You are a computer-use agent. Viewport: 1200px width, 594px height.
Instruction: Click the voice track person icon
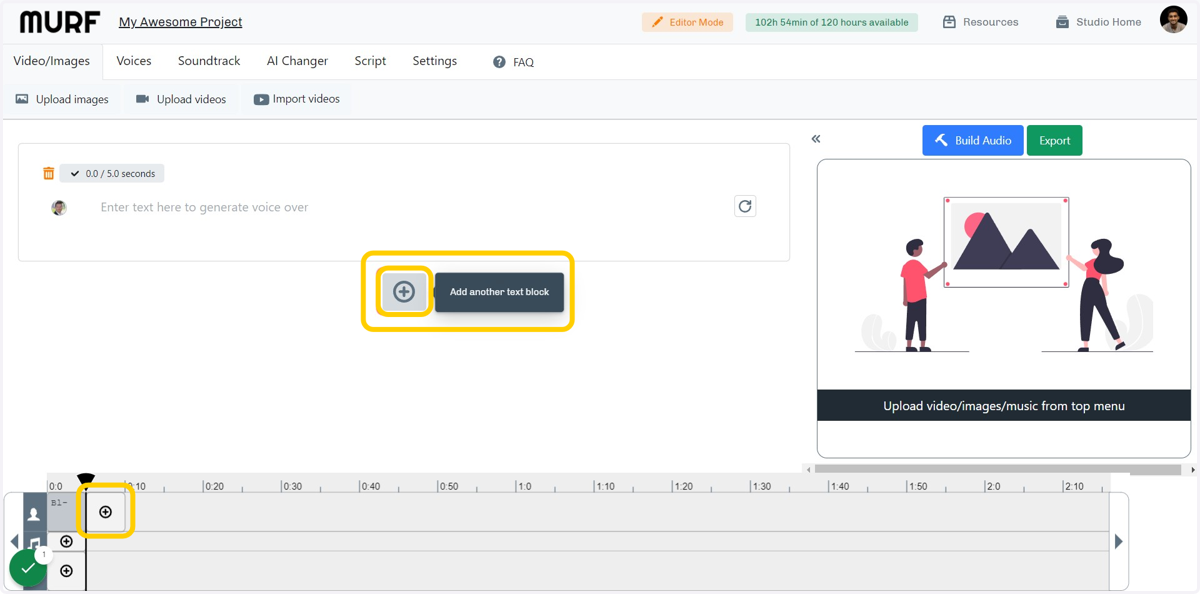pyautogui.click(x=34, y=513)
